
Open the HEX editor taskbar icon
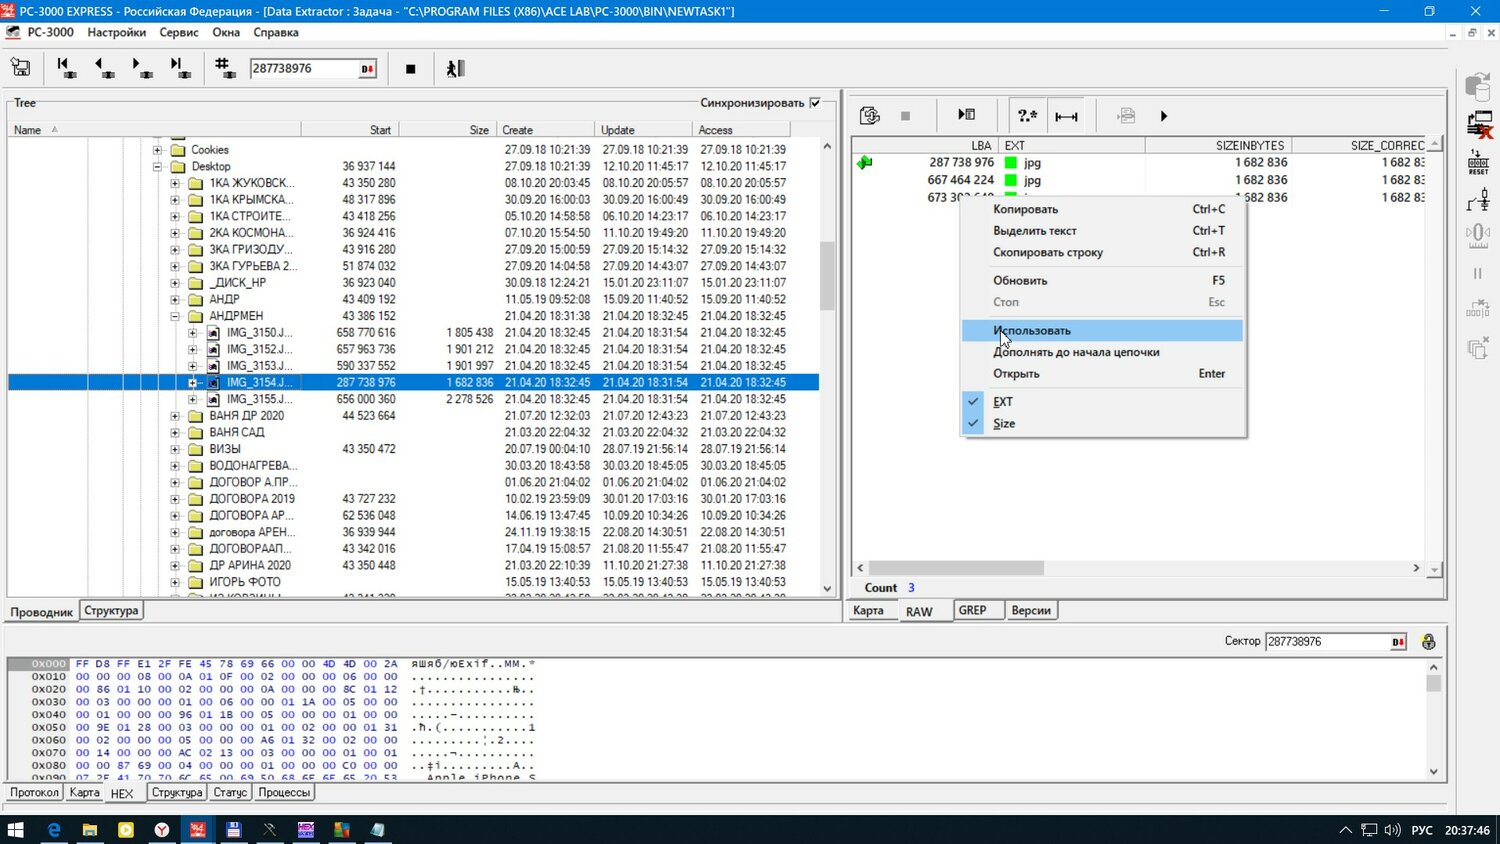[x=306, y=829]
